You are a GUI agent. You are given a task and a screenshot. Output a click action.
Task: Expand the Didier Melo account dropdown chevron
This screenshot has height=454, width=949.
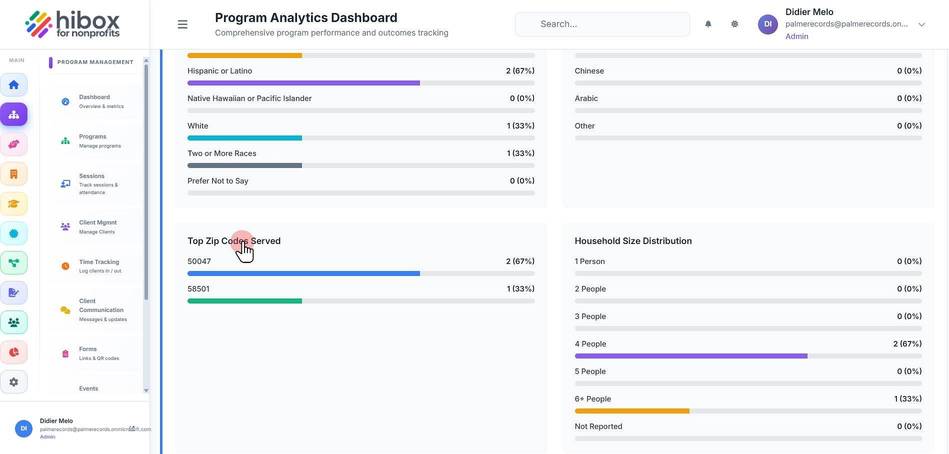click(x=922, y=24)
